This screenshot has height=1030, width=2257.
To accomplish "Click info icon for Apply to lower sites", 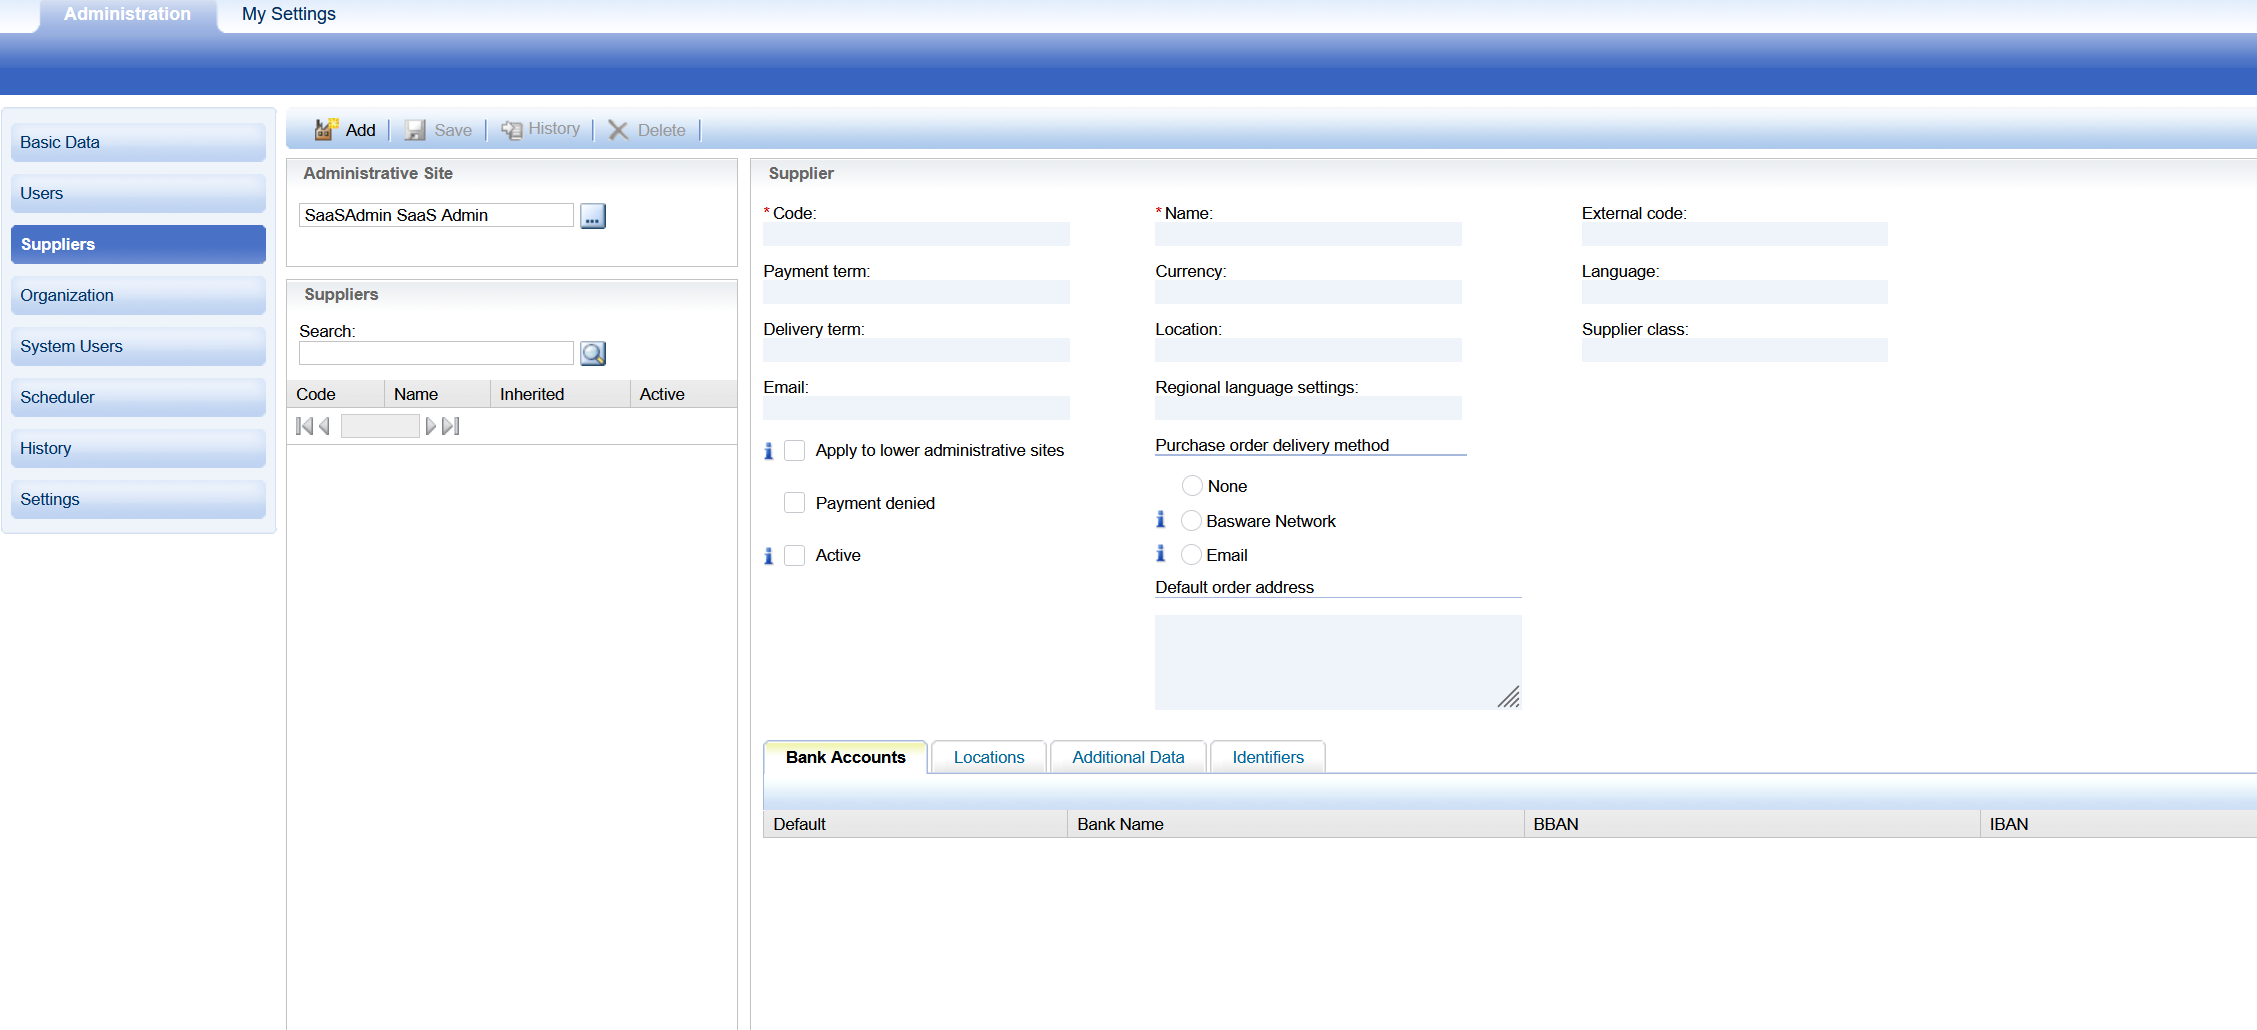I will tap(768, 451).
